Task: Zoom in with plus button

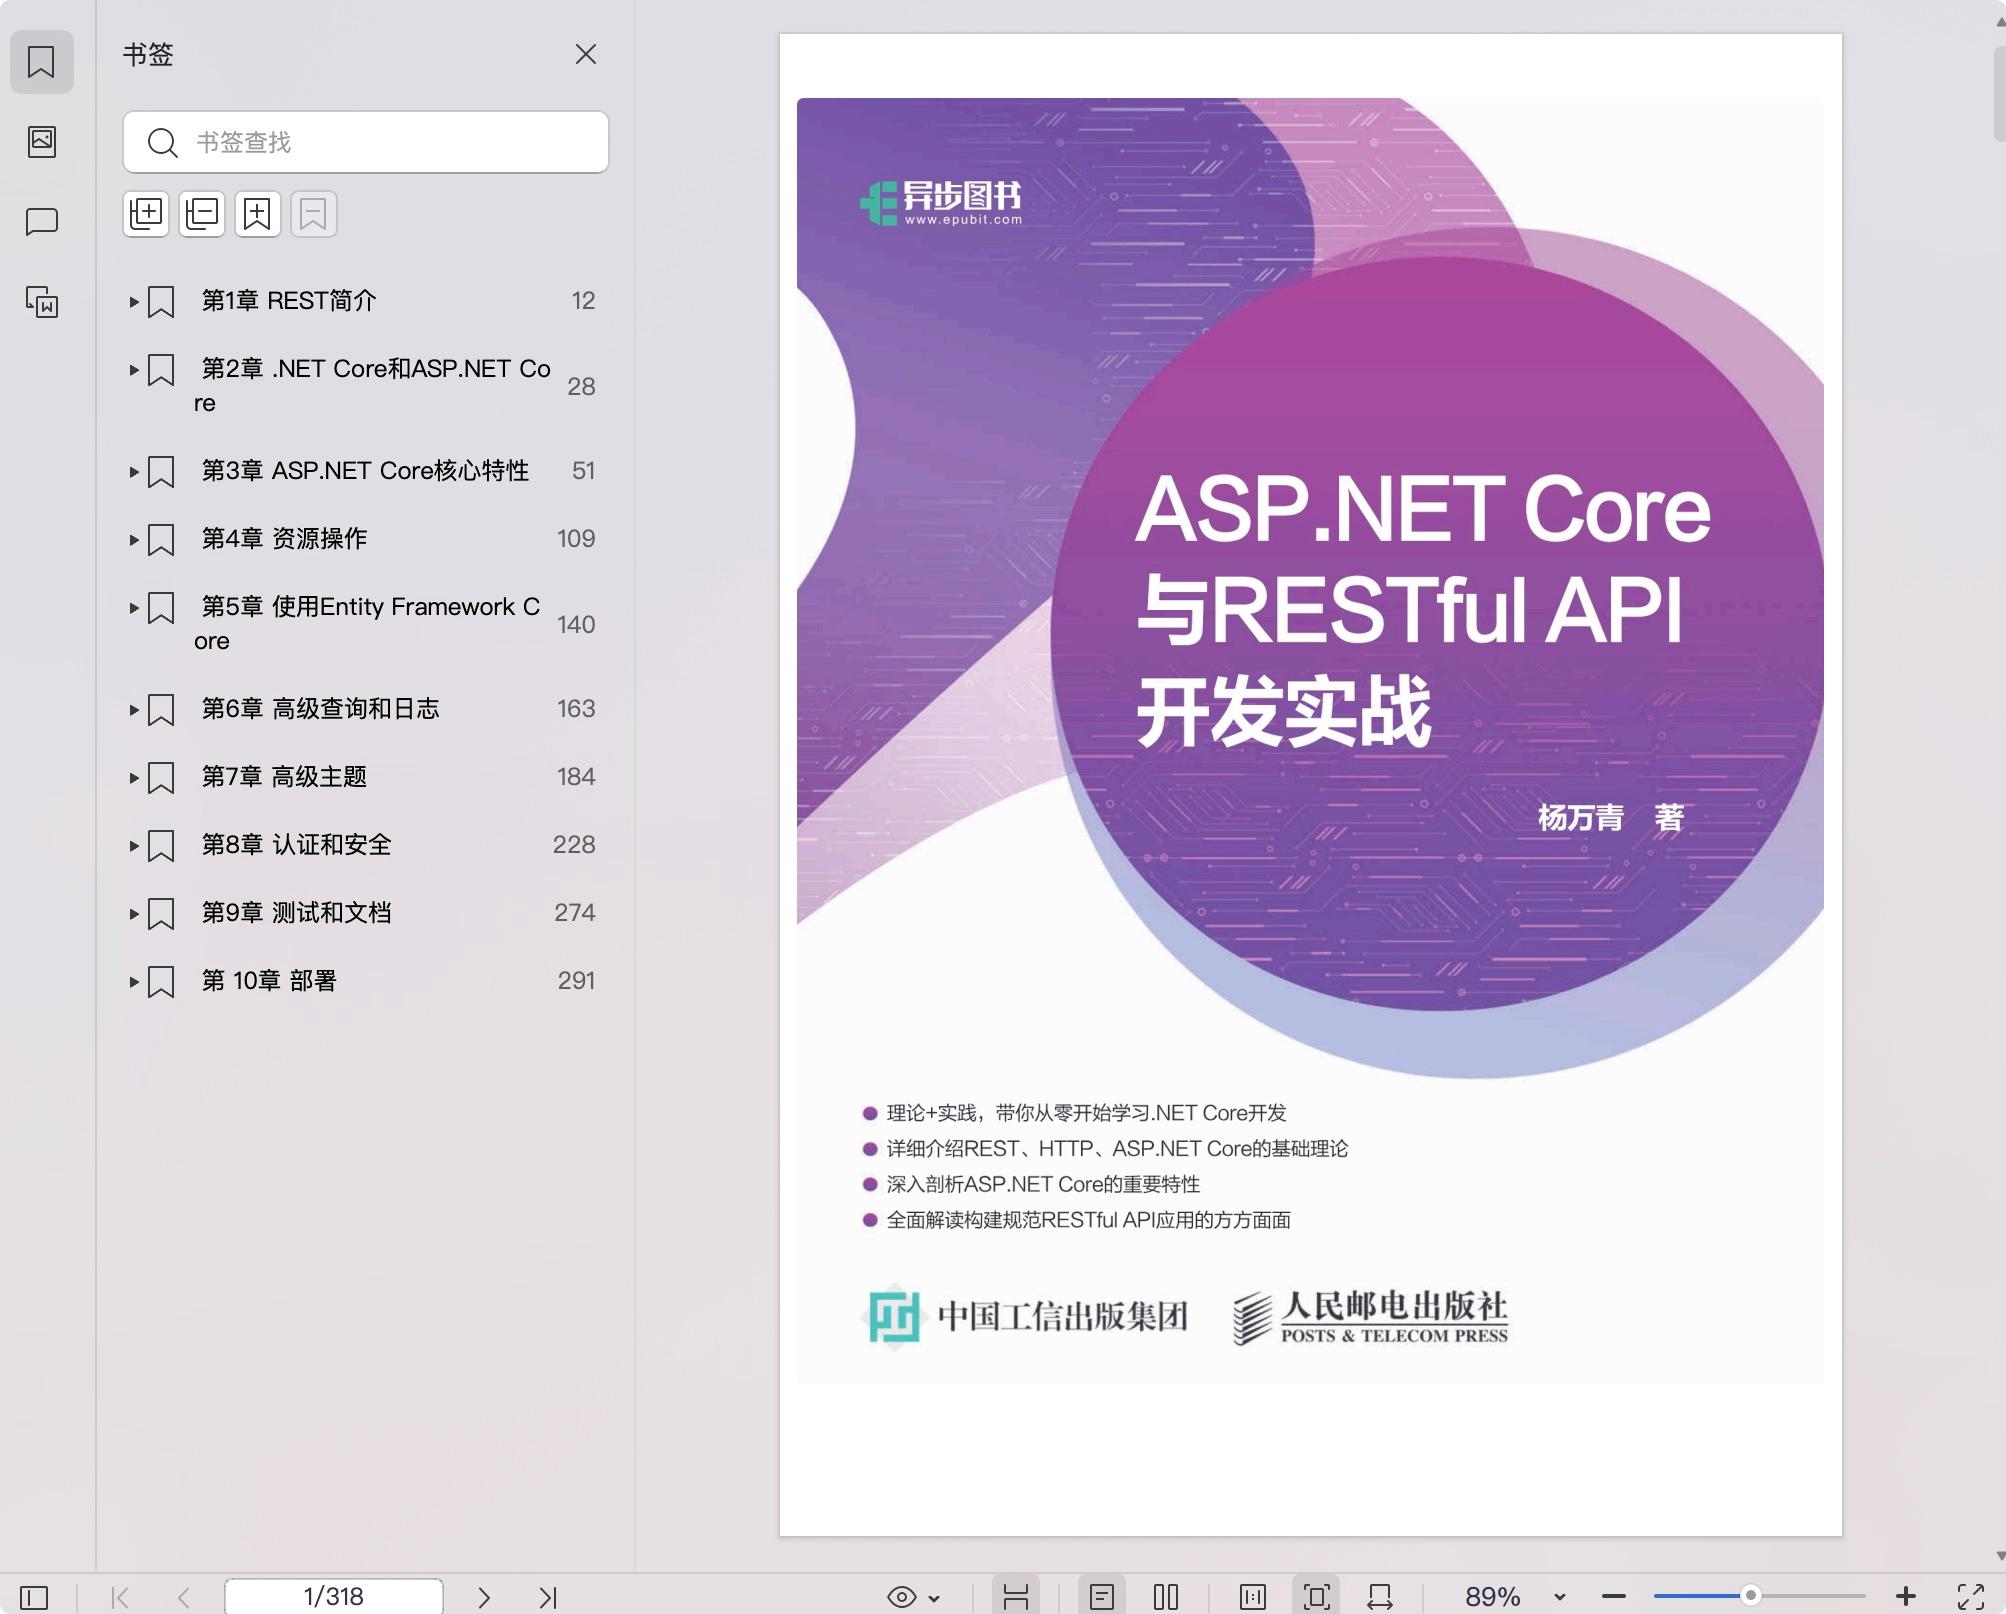Action: 1906,1596
